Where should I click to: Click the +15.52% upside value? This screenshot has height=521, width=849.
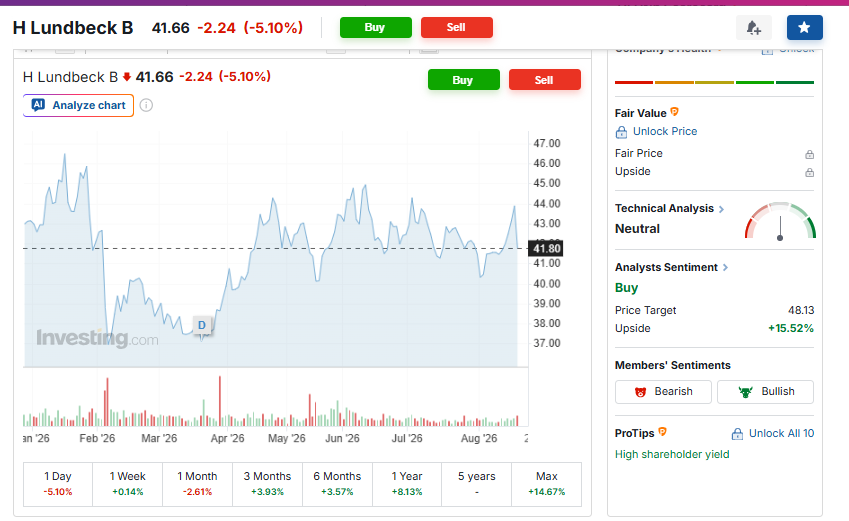(x=791, y=328)
